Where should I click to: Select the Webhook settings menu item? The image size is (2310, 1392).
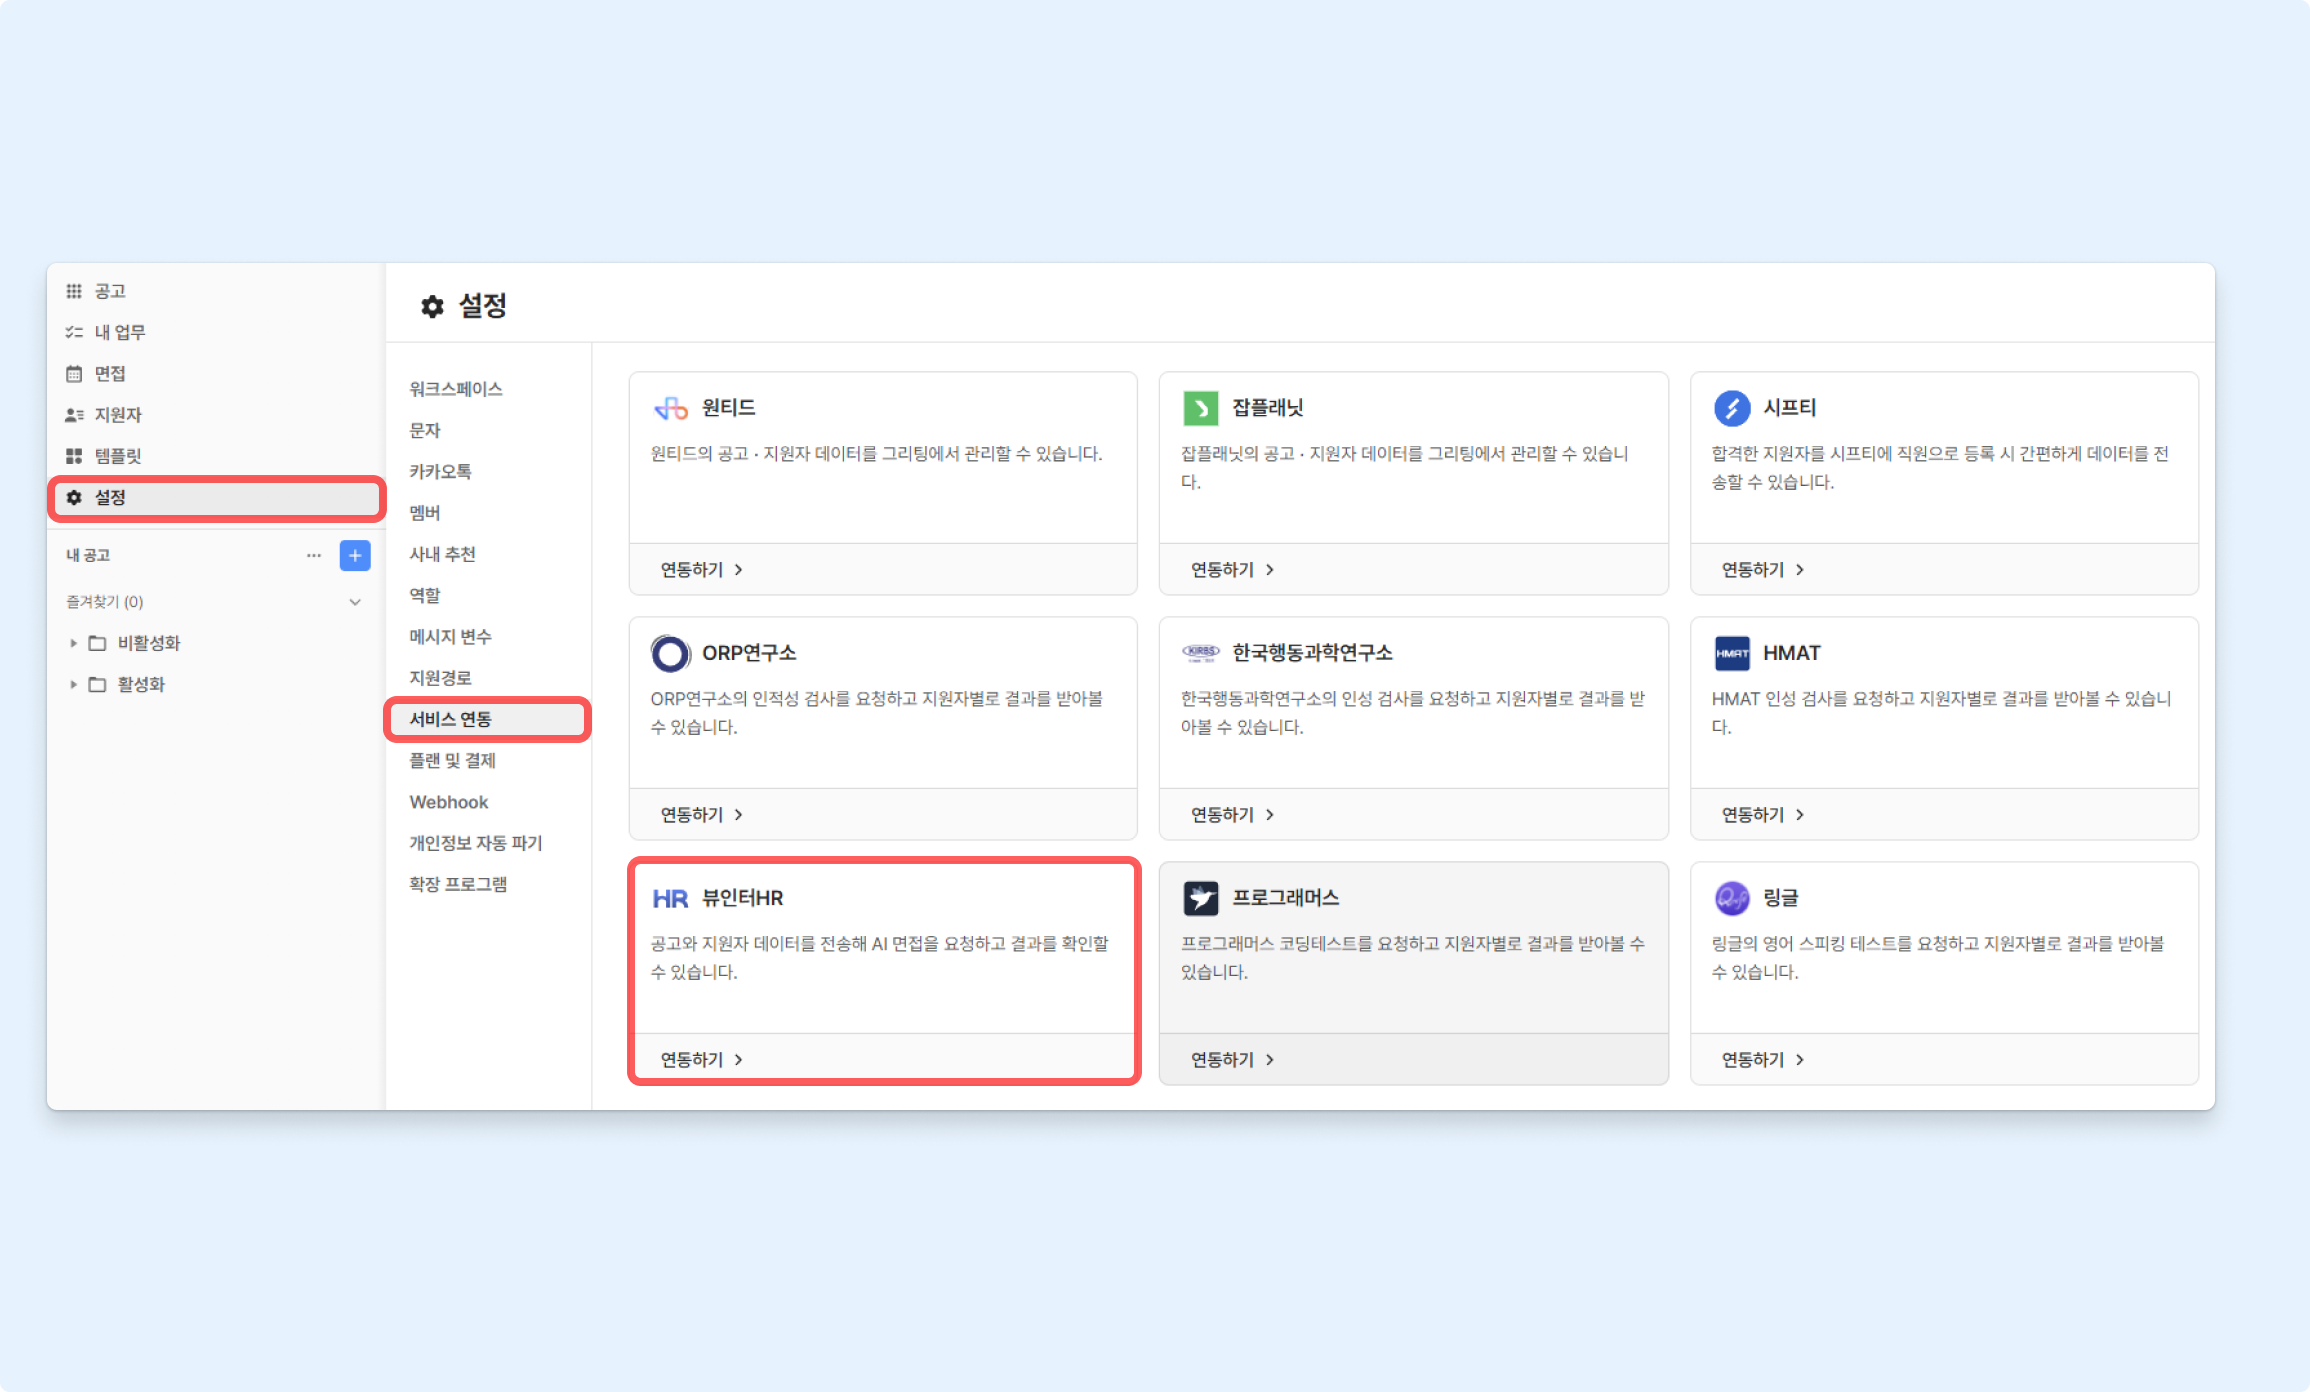[449, 802]
